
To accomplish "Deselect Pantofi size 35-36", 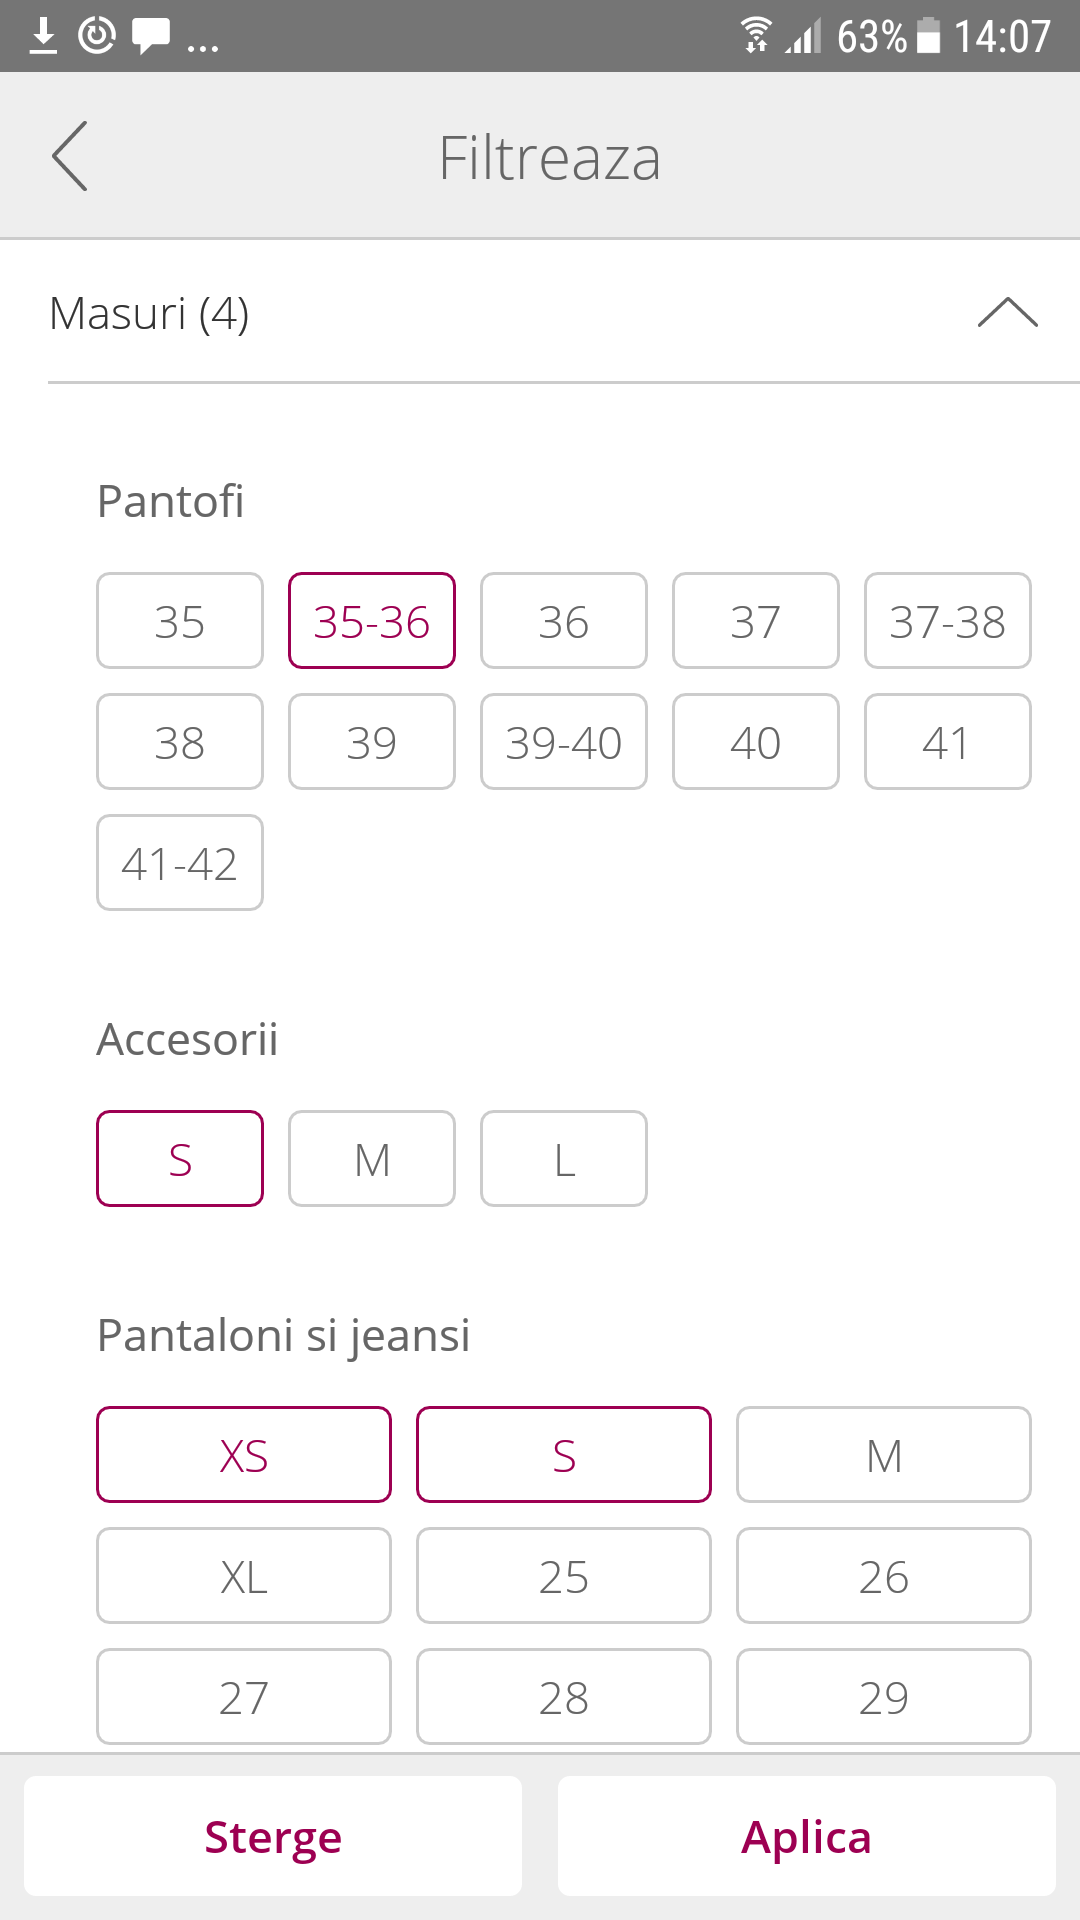I will pos(372,621).
